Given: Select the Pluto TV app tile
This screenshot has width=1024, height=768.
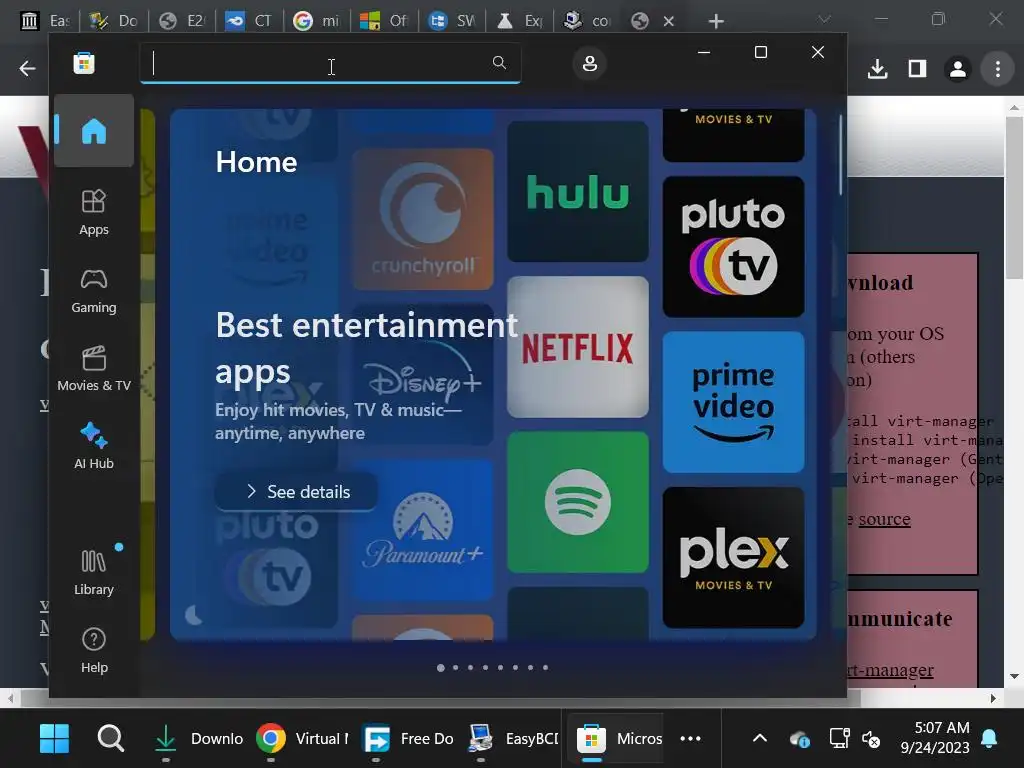Looking at the screenshot, I should pyautogui.click(x=733, y=247).
